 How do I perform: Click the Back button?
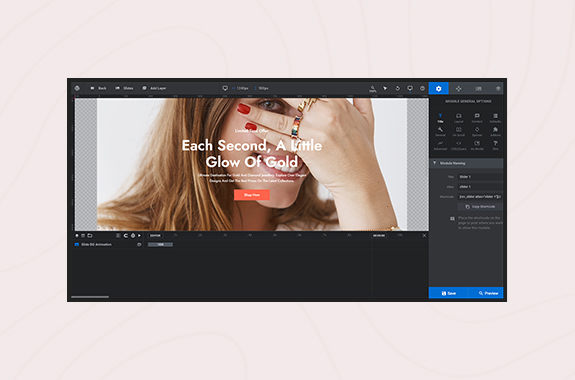tap(98, 88)
